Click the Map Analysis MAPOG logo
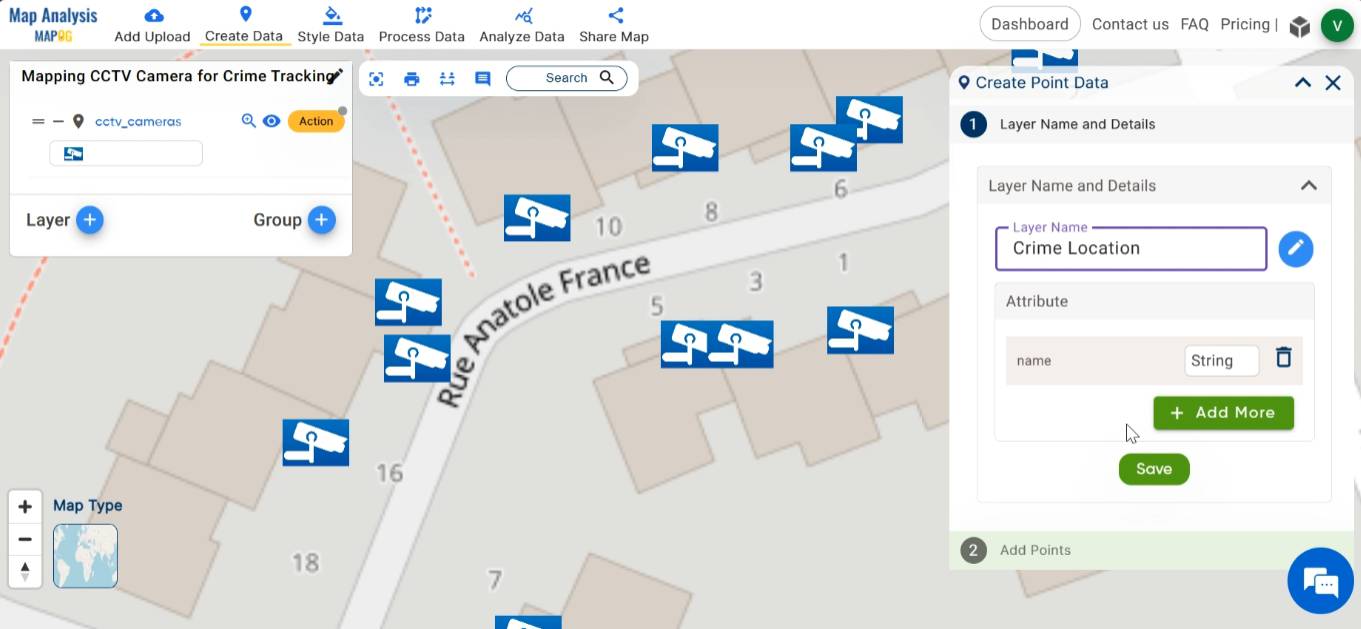The width and height of the screenshot is (1361, 629). (53, 24)
